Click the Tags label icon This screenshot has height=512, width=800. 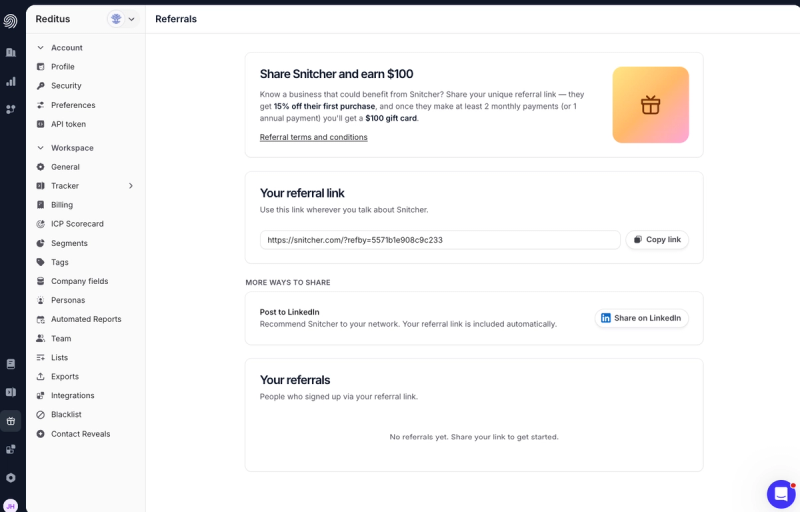point(41,262)
